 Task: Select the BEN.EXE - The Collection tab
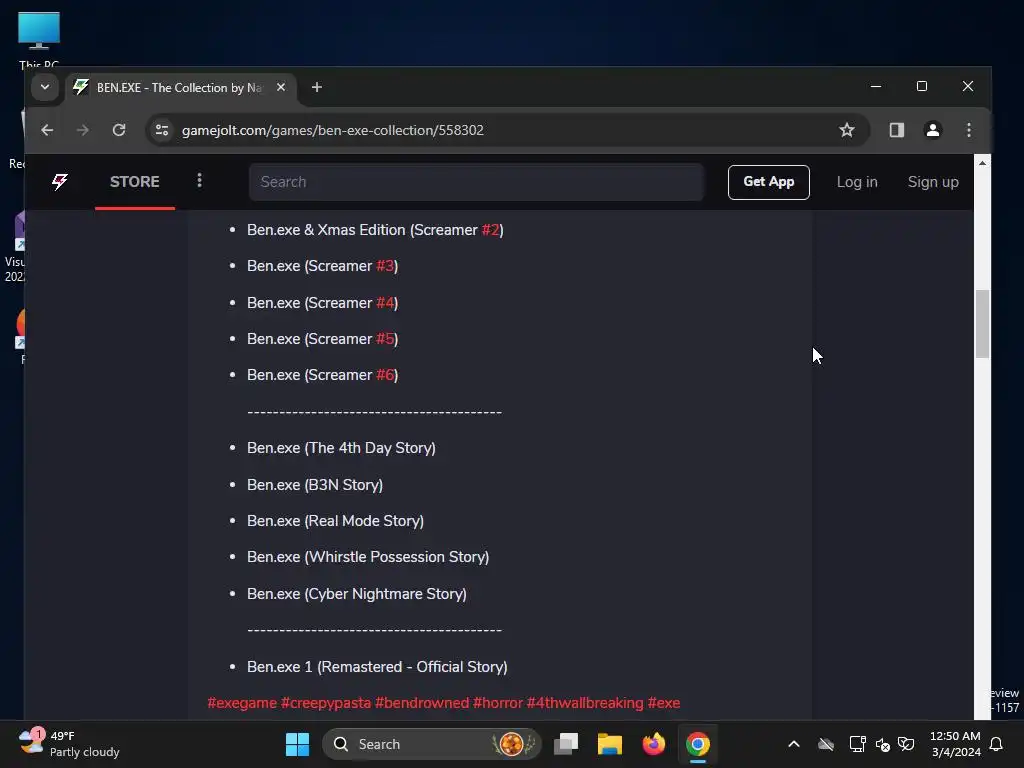pos(178,88)
